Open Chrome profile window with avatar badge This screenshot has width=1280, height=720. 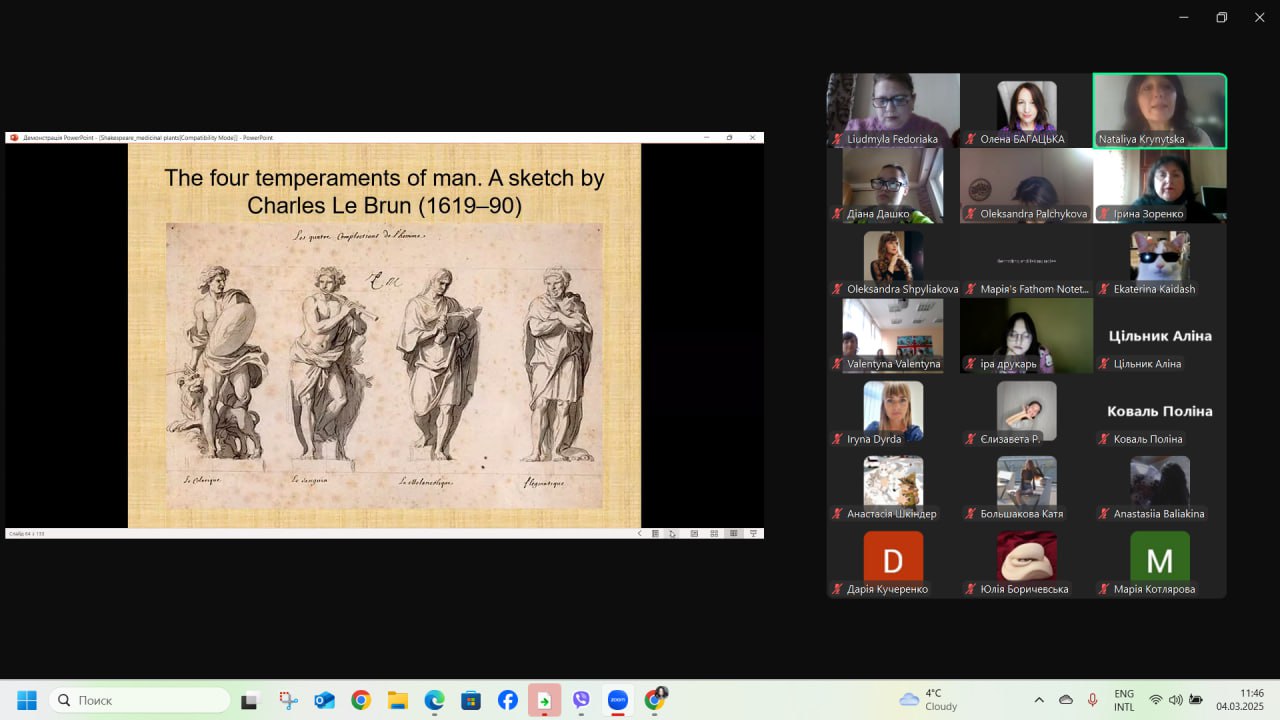click(655, 700)
